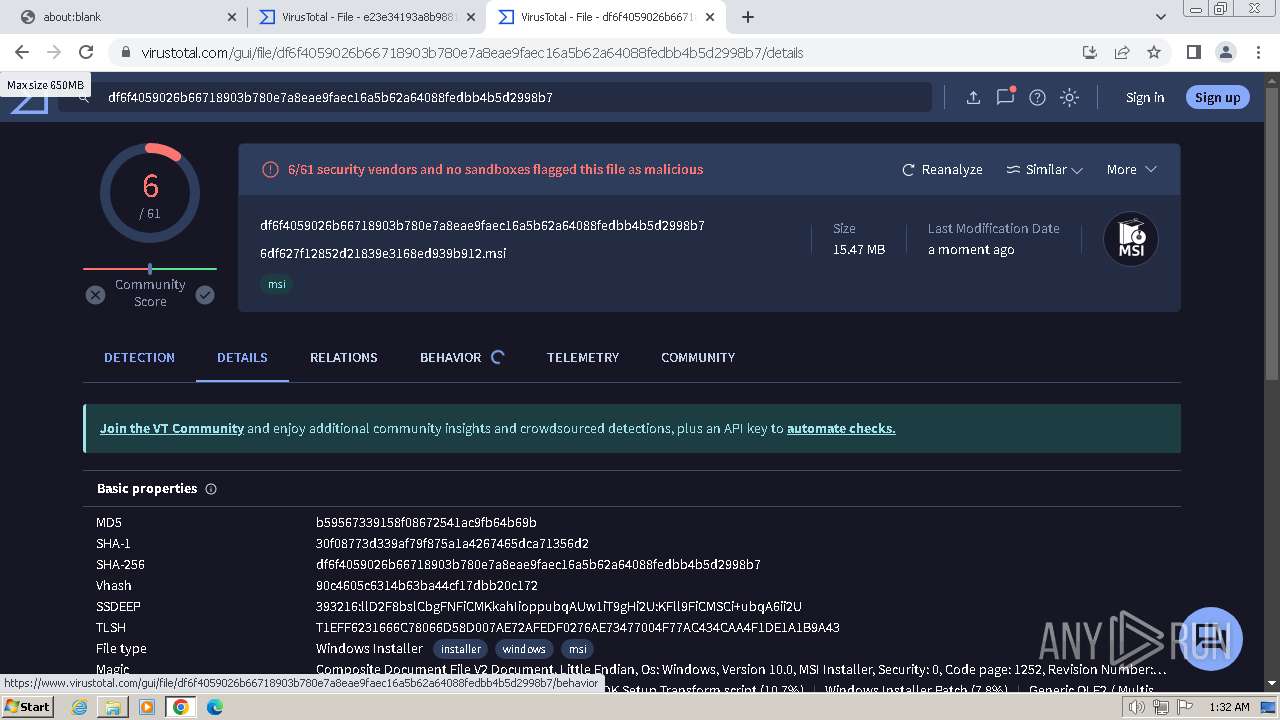Bookmark this page with the star icon
The width and height of the screenshot is (1280, 720).
coord(1154,52)
